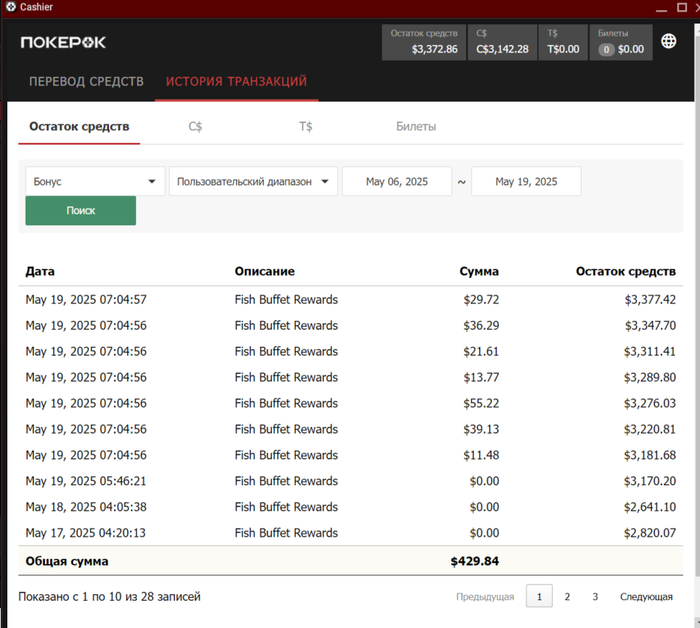This screenshot has height=628, width=700.
Task: Click the balance $3,347.70
Action: coord(650,325)
